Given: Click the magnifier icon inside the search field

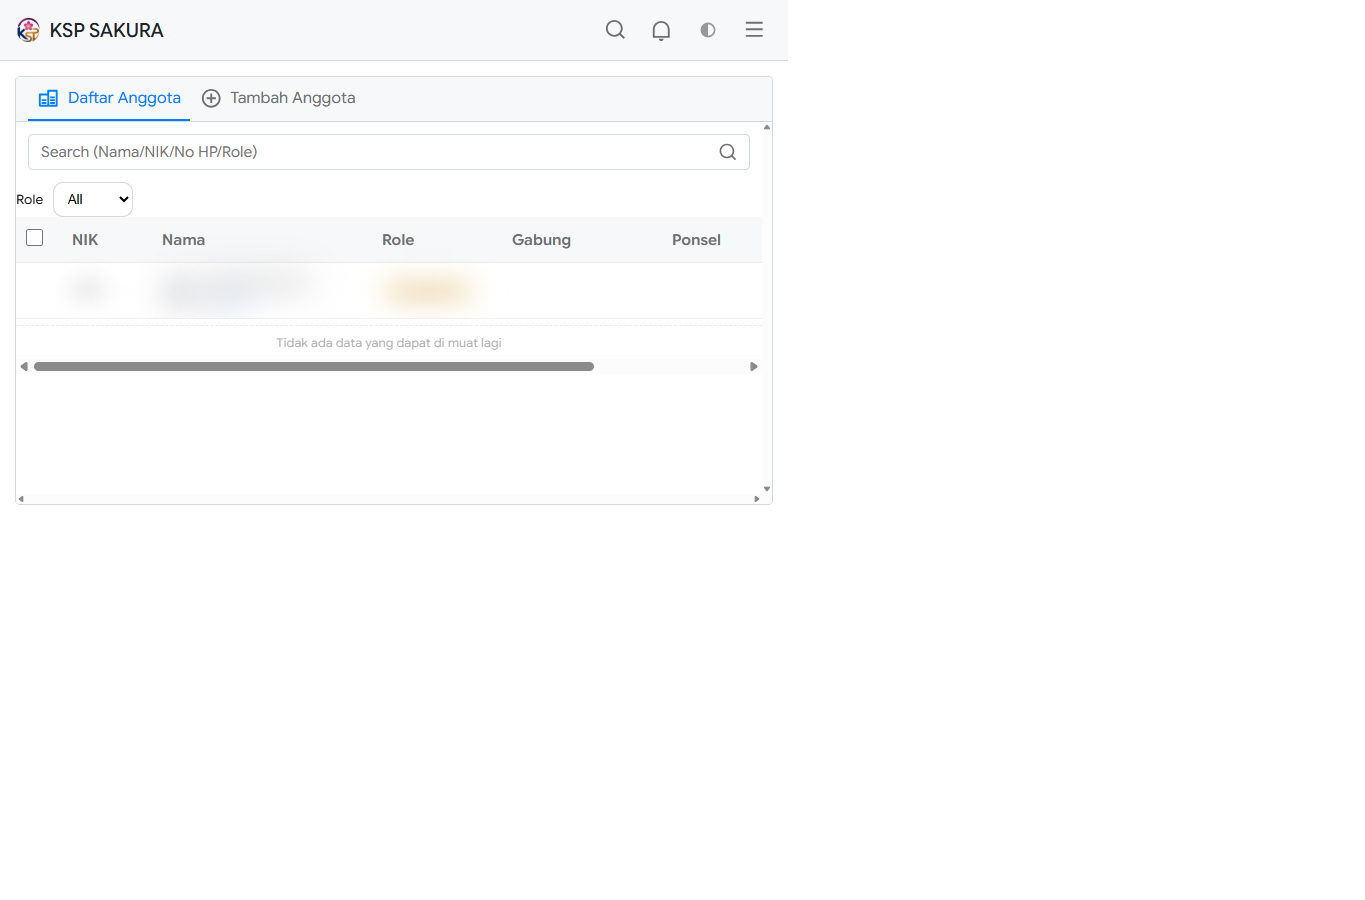Looking at the screenshot, I should [x=728, y=152].
